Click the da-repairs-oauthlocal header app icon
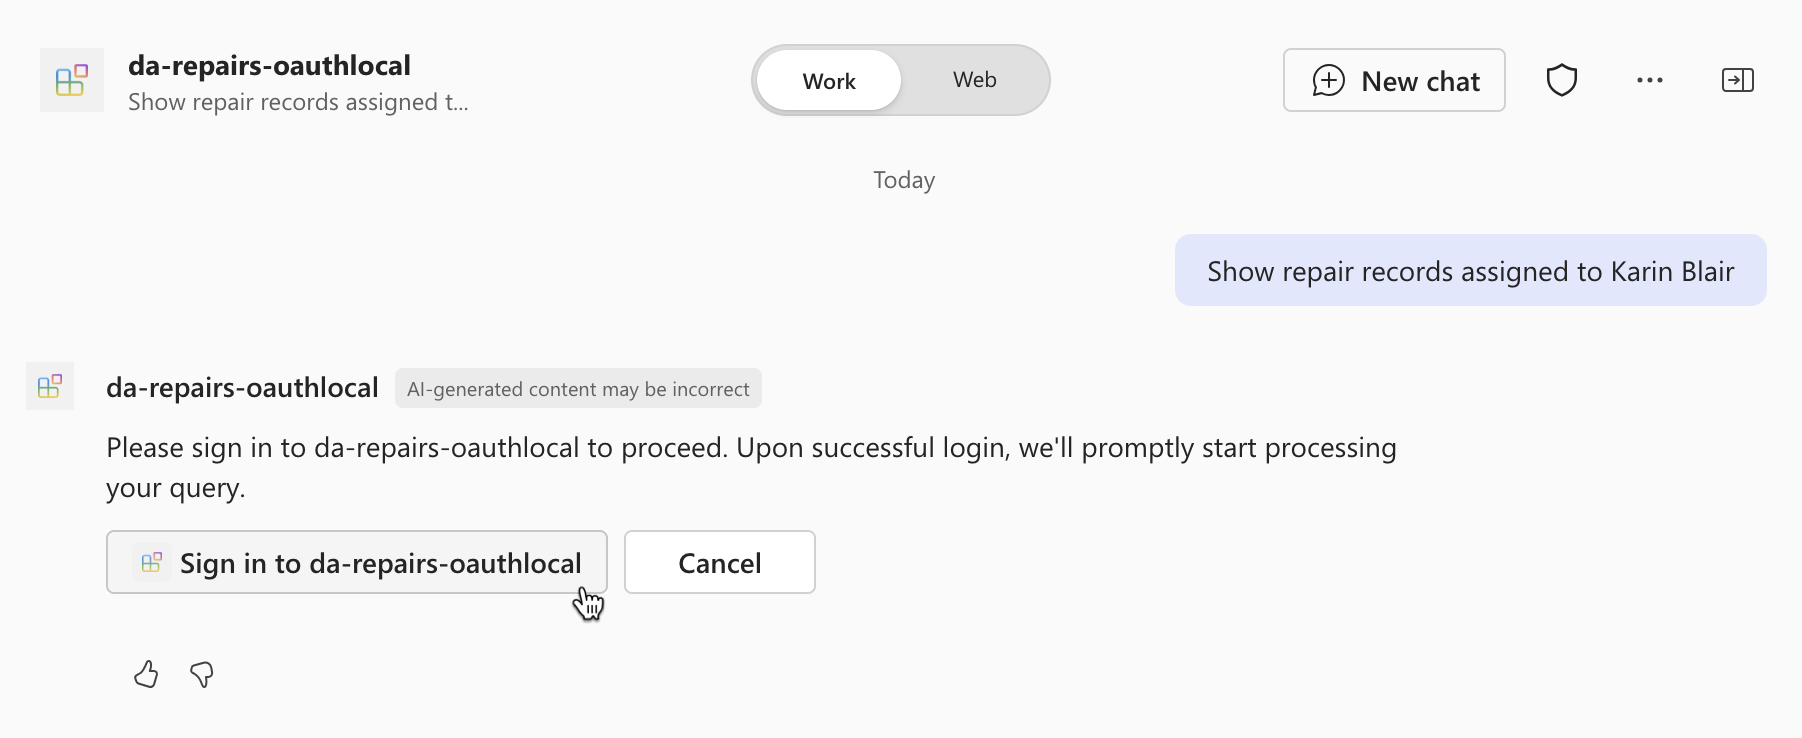The height and width of the screenshot is (738, 1802). pyautogui.click(x=72, y=80)
